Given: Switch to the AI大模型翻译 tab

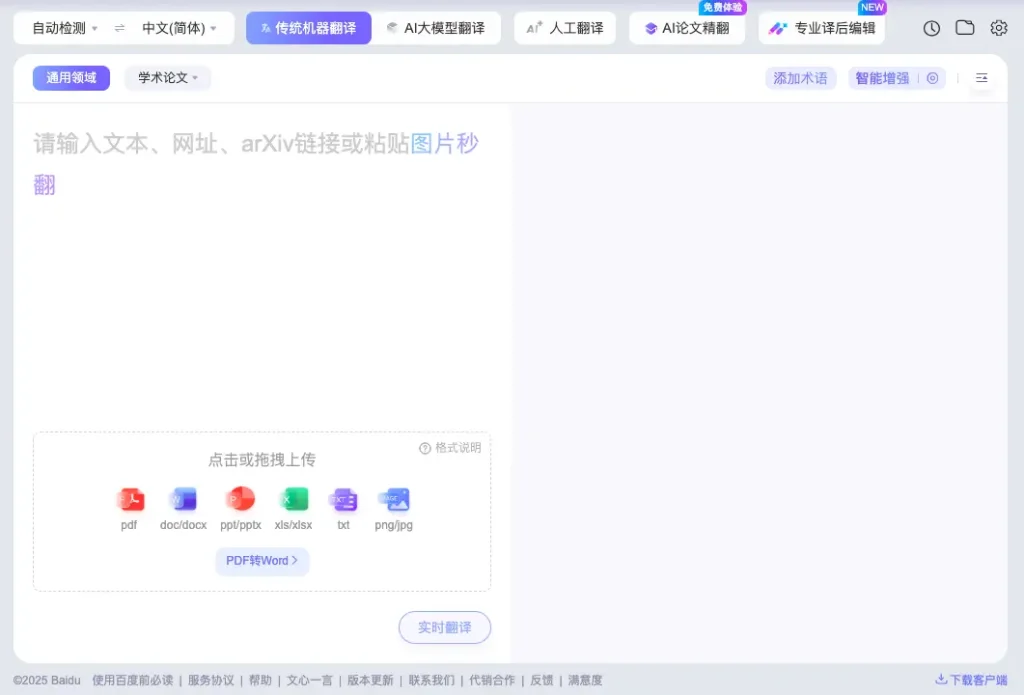Looking at the screenshot, I should (x=436, y=28).
